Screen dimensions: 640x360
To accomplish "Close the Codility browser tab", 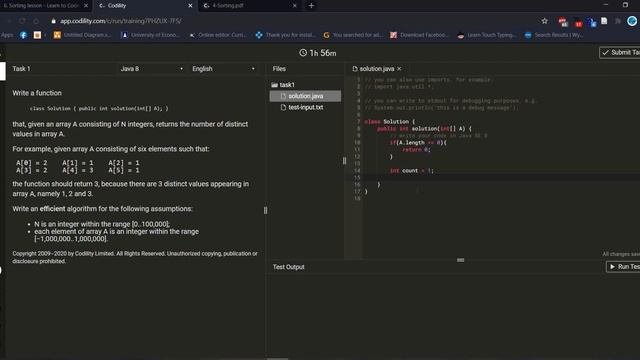I will [190, 6].
